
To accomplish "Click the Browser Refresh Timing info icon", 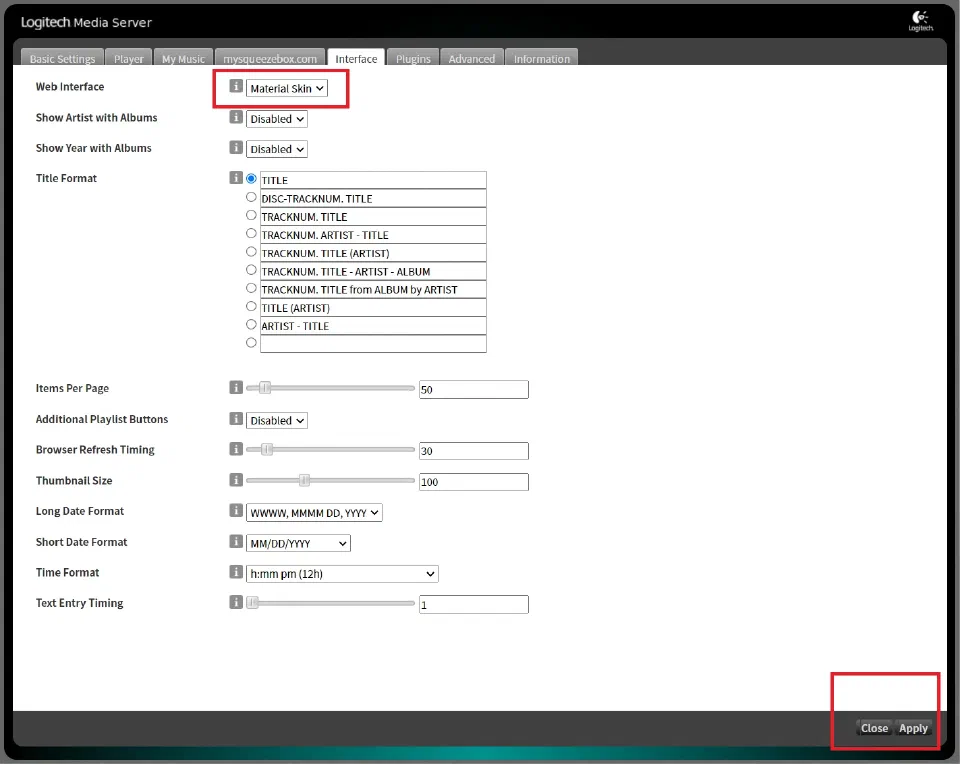I will point(236,449).
